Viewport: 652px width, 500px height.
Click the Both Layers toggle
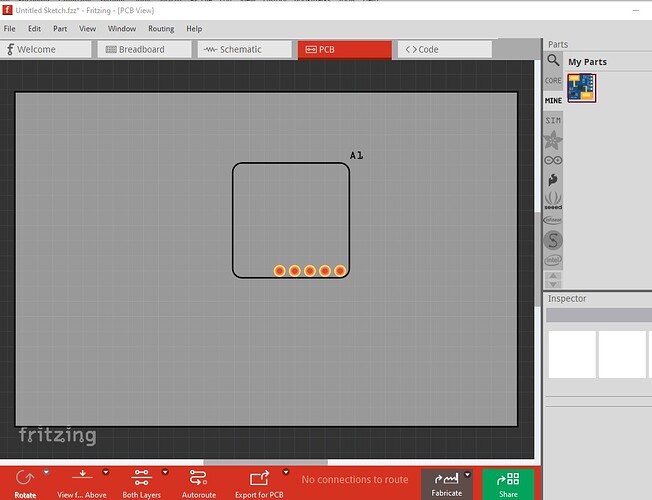point(140,478)
